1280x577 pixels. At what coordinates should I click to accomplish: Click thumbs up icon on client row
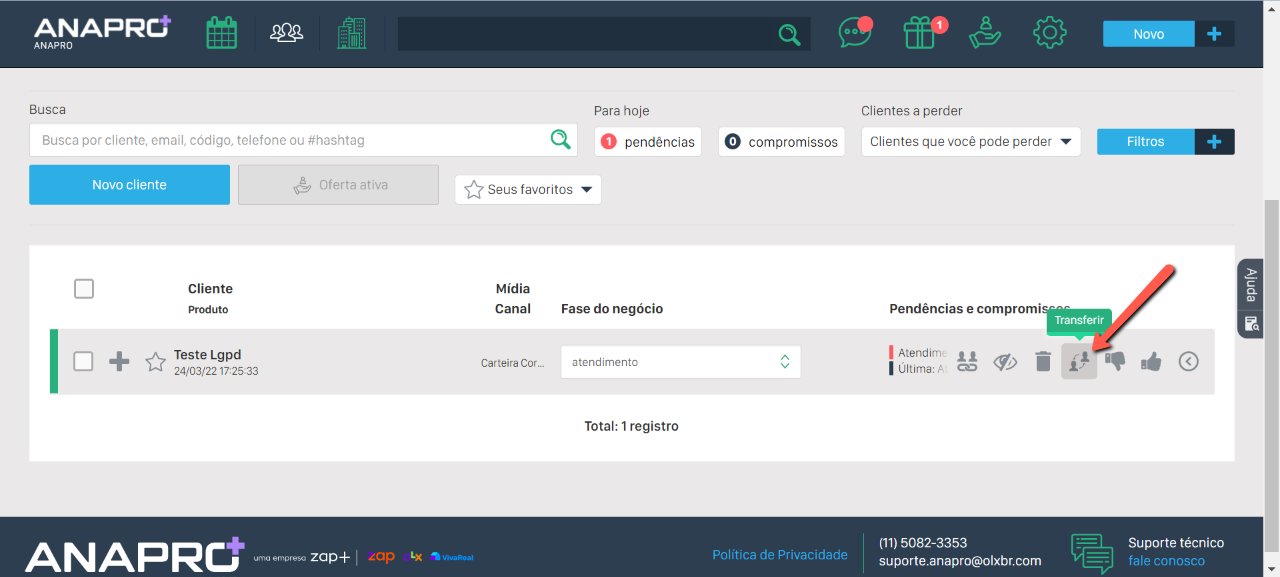pos(1151,362)
